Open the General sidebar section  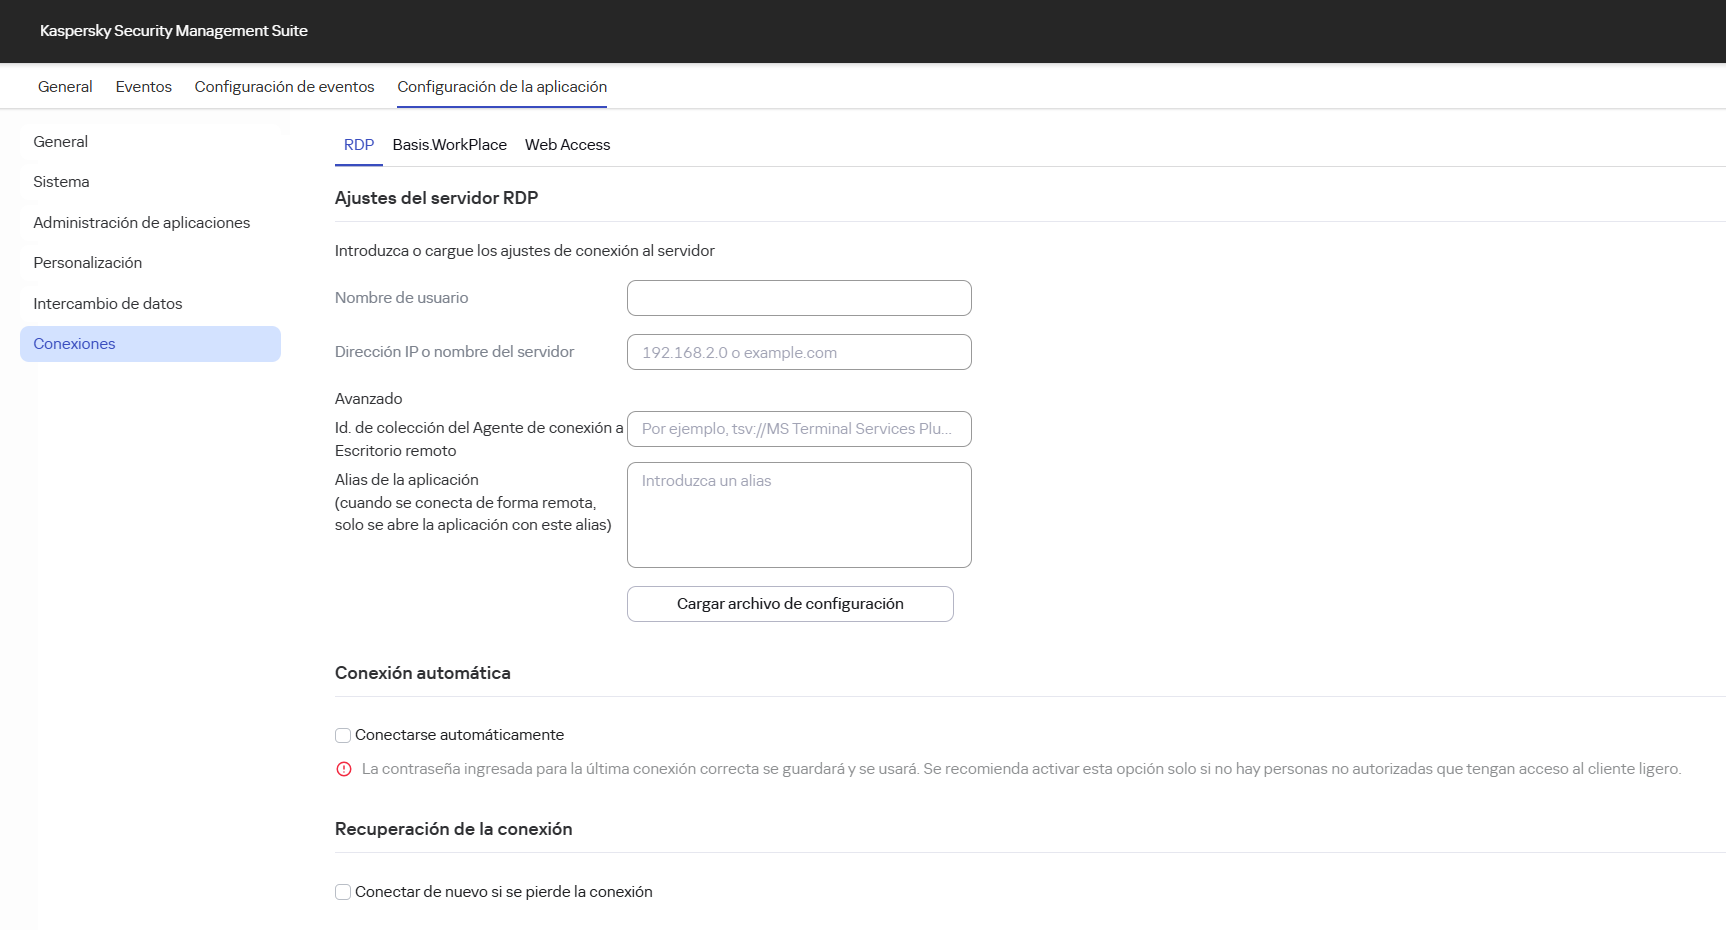59,141
